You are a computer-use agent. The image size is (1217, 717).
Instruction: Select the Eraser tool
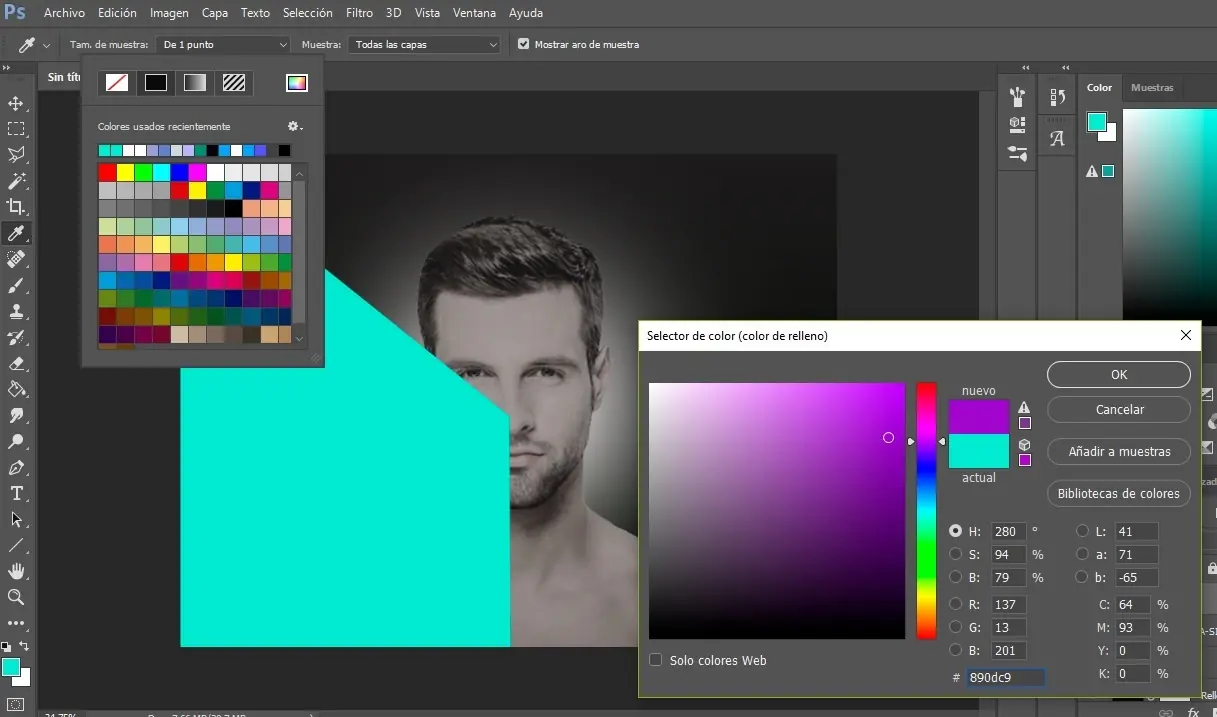point(16,363)
